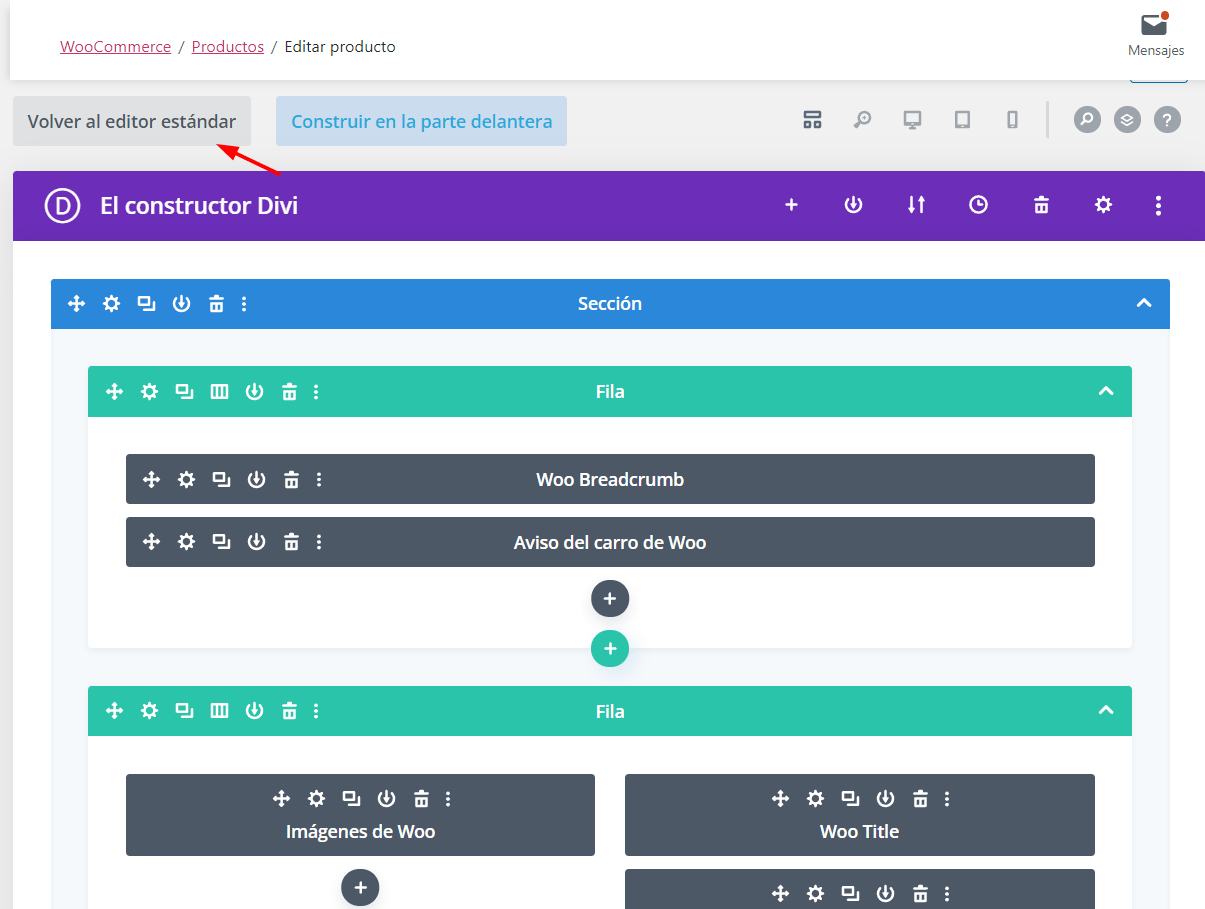
Task: Open first Fila more options dots
Action: click(316, 392)
